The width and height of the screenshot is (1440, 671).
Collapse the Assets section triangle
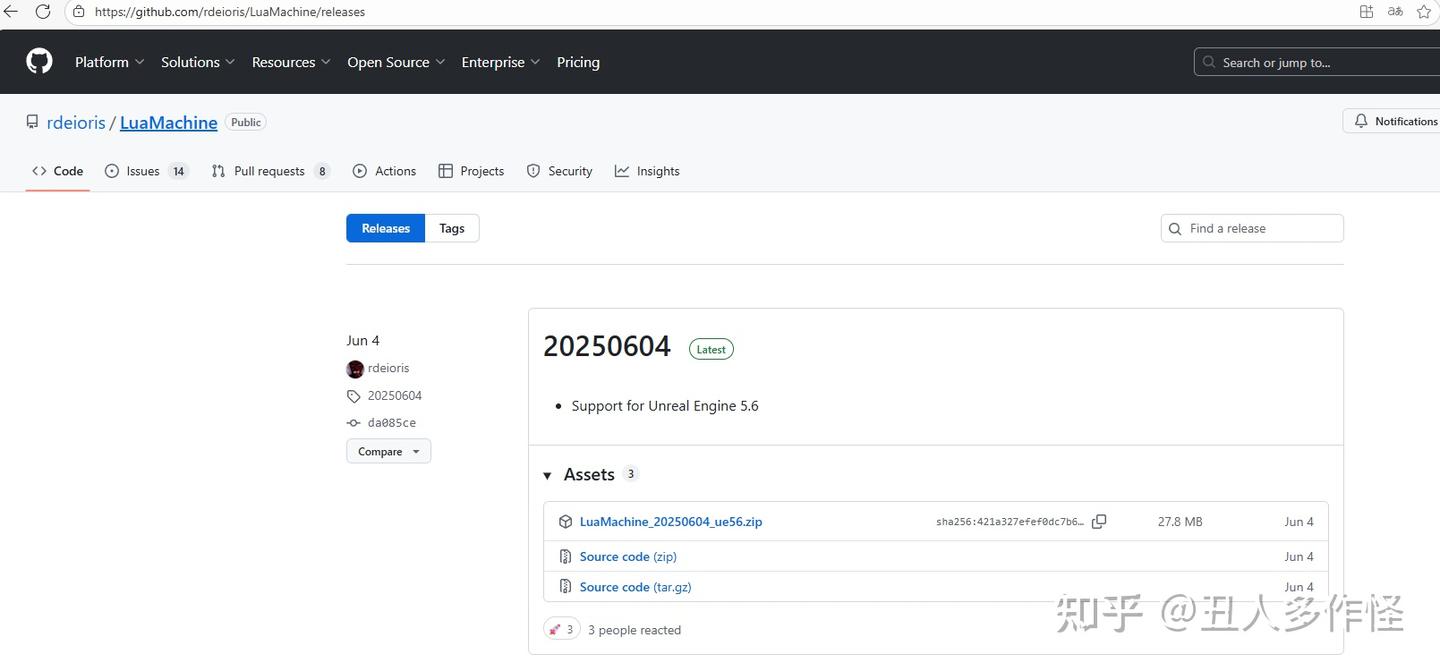click(547, 476)
